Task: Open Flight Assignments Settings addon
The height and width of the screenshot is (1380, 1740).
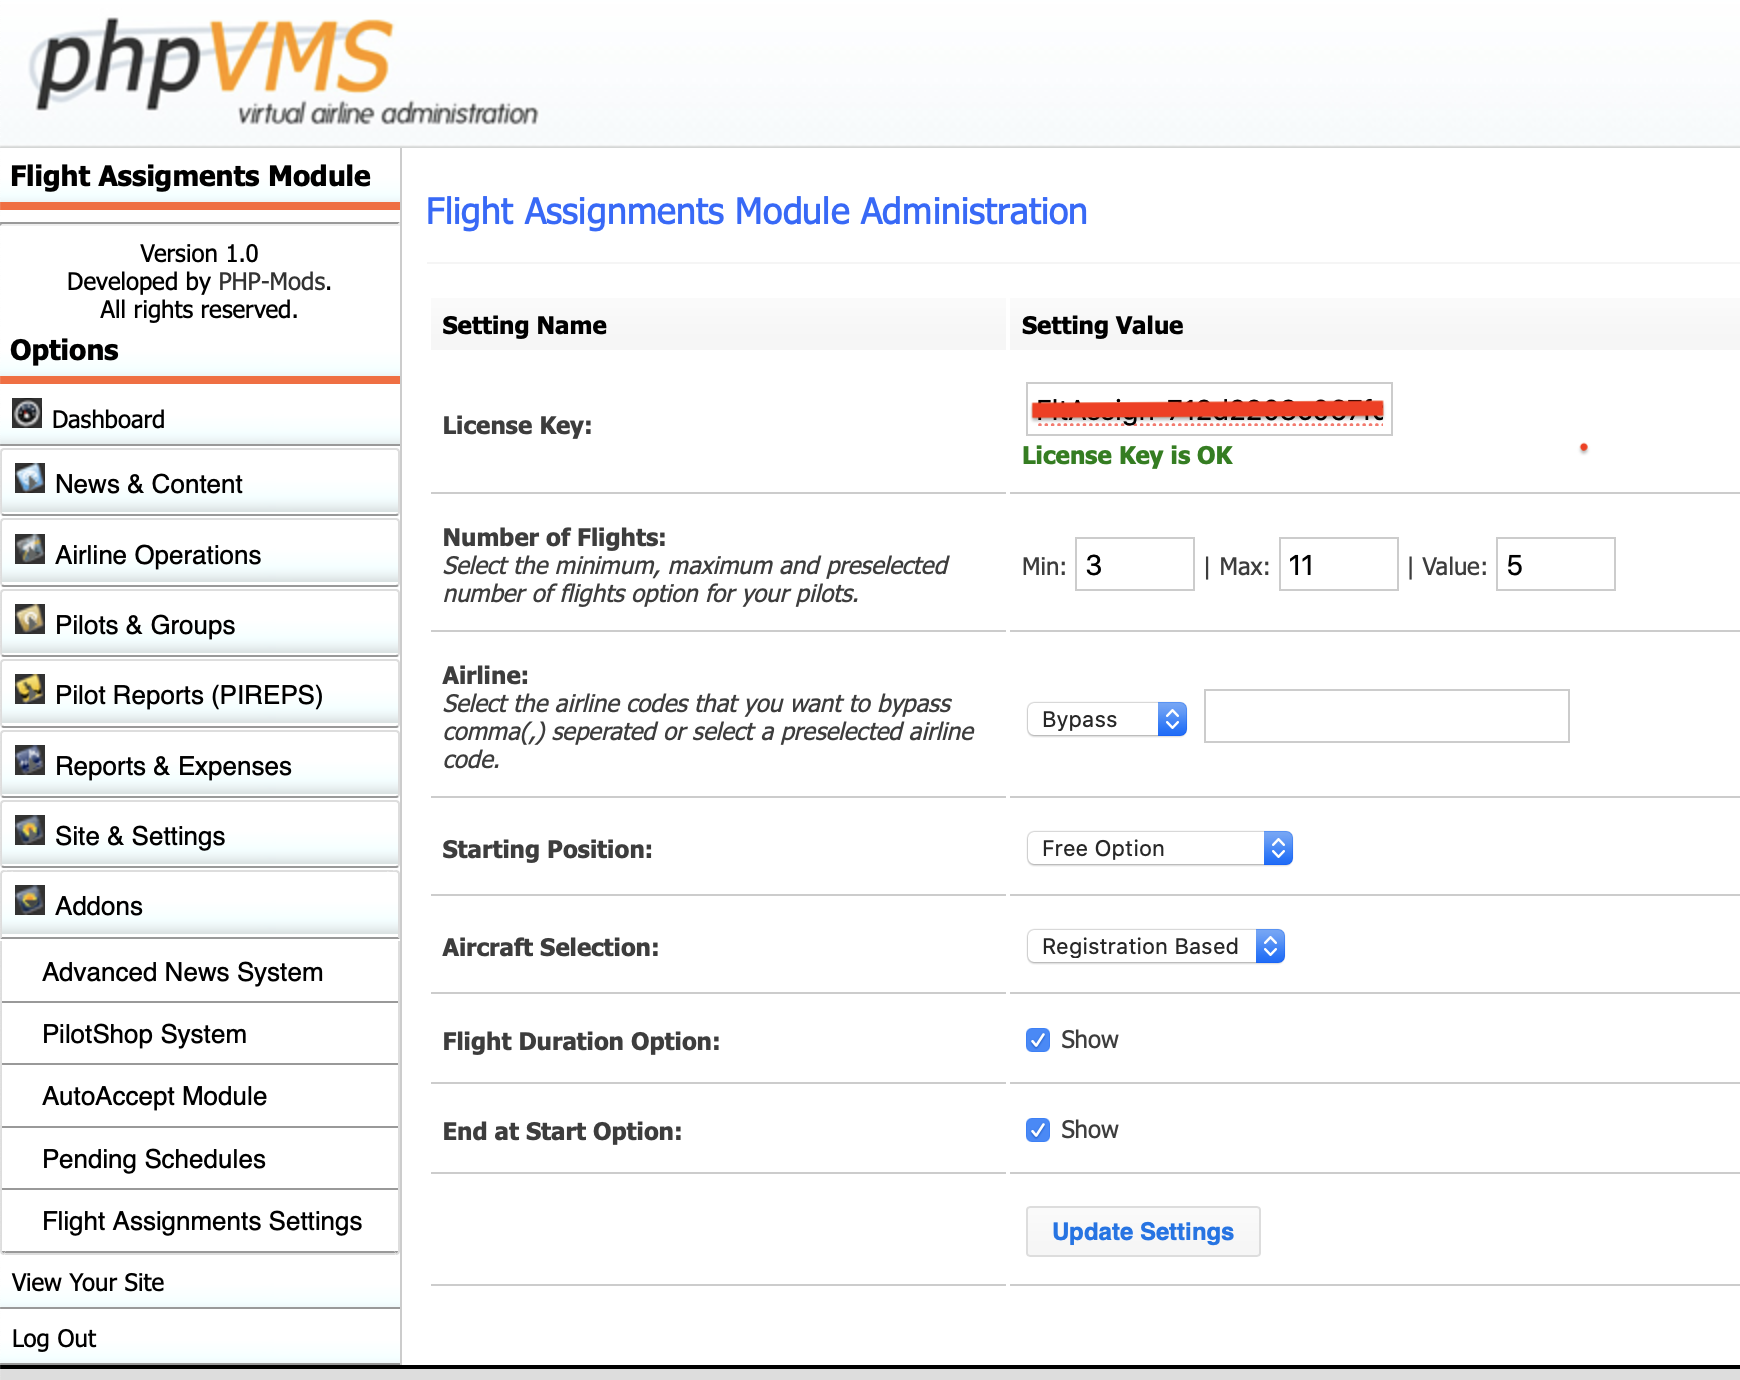Action: tap(200, 1221)
